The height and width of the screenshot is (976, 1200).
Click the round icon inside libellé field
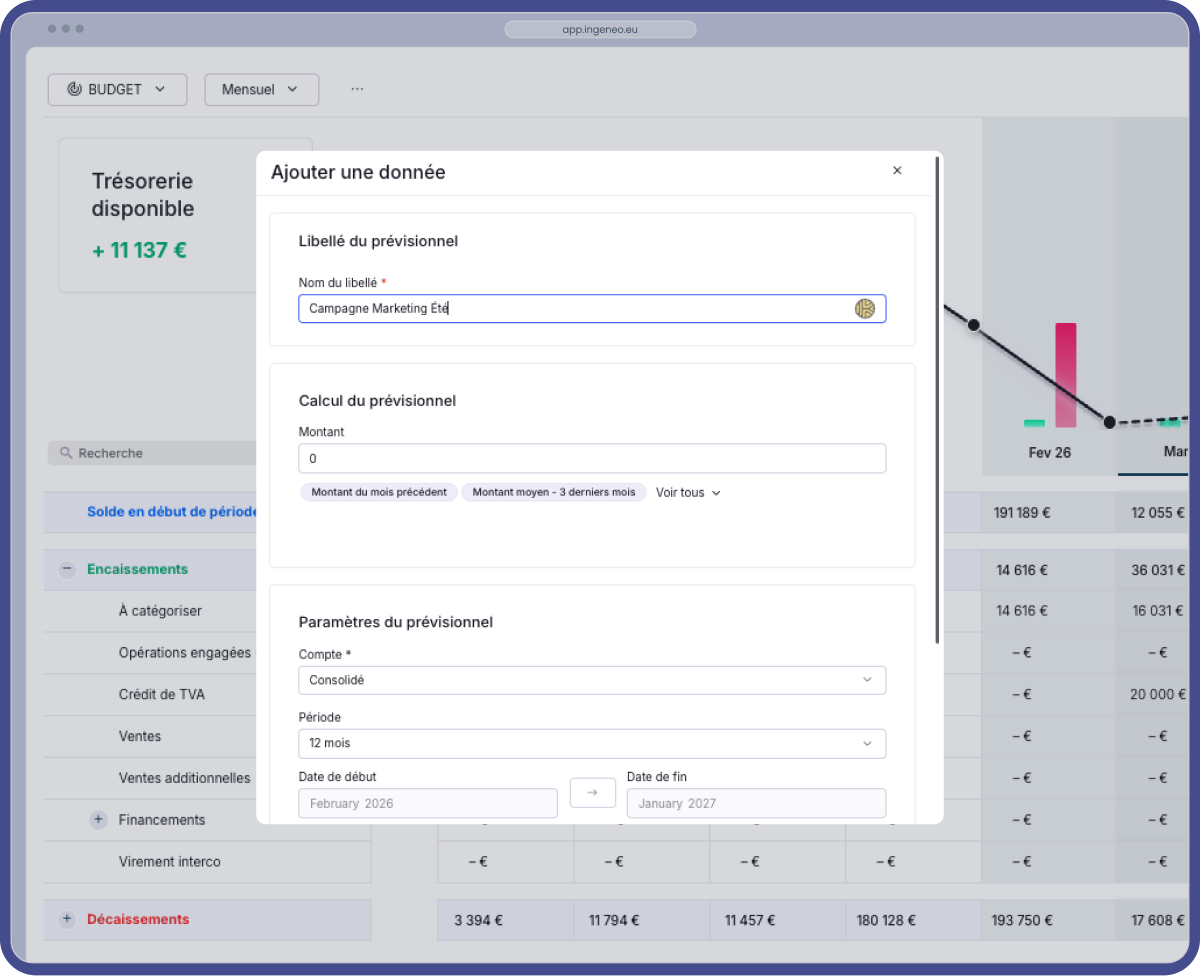[865, 309]
